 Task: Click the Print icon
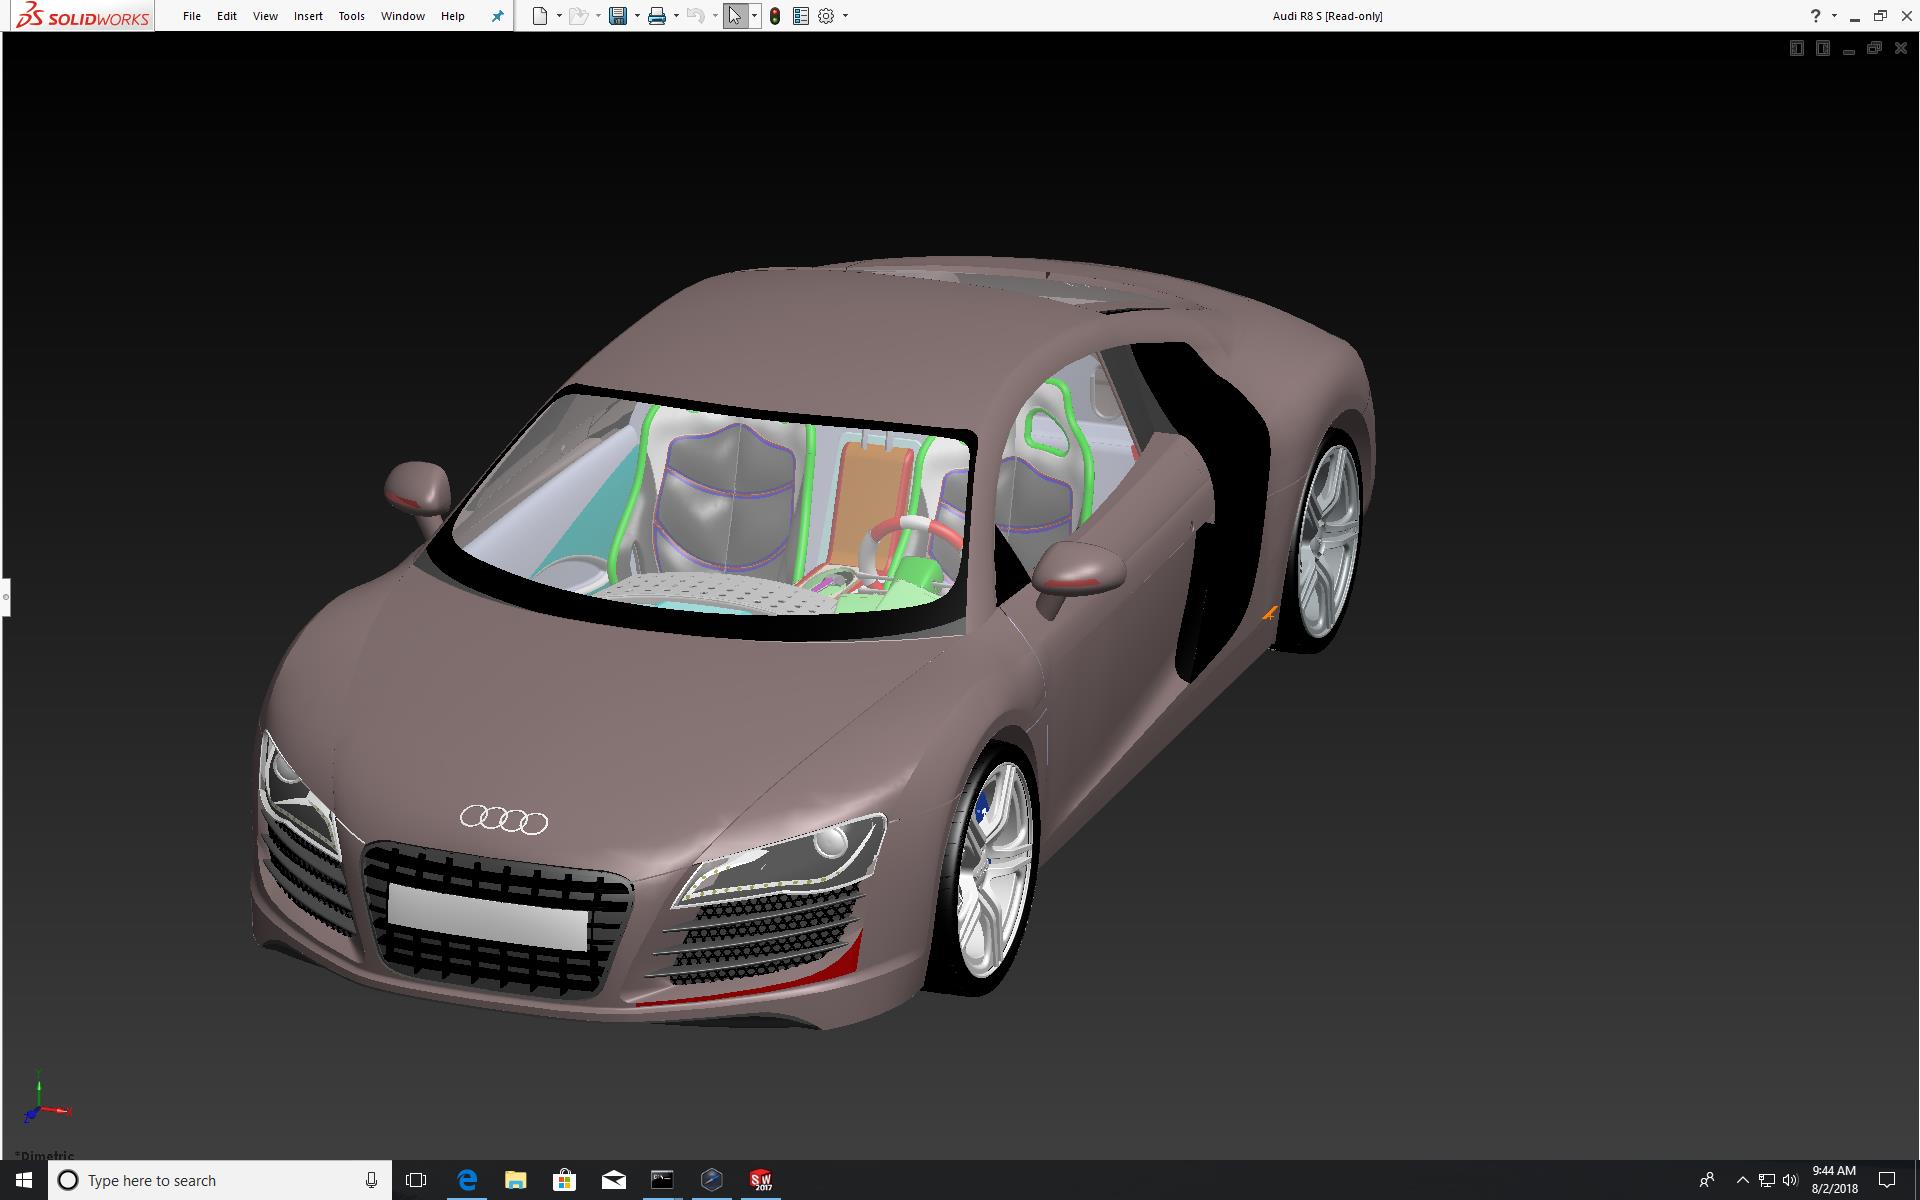click(657, 16)
